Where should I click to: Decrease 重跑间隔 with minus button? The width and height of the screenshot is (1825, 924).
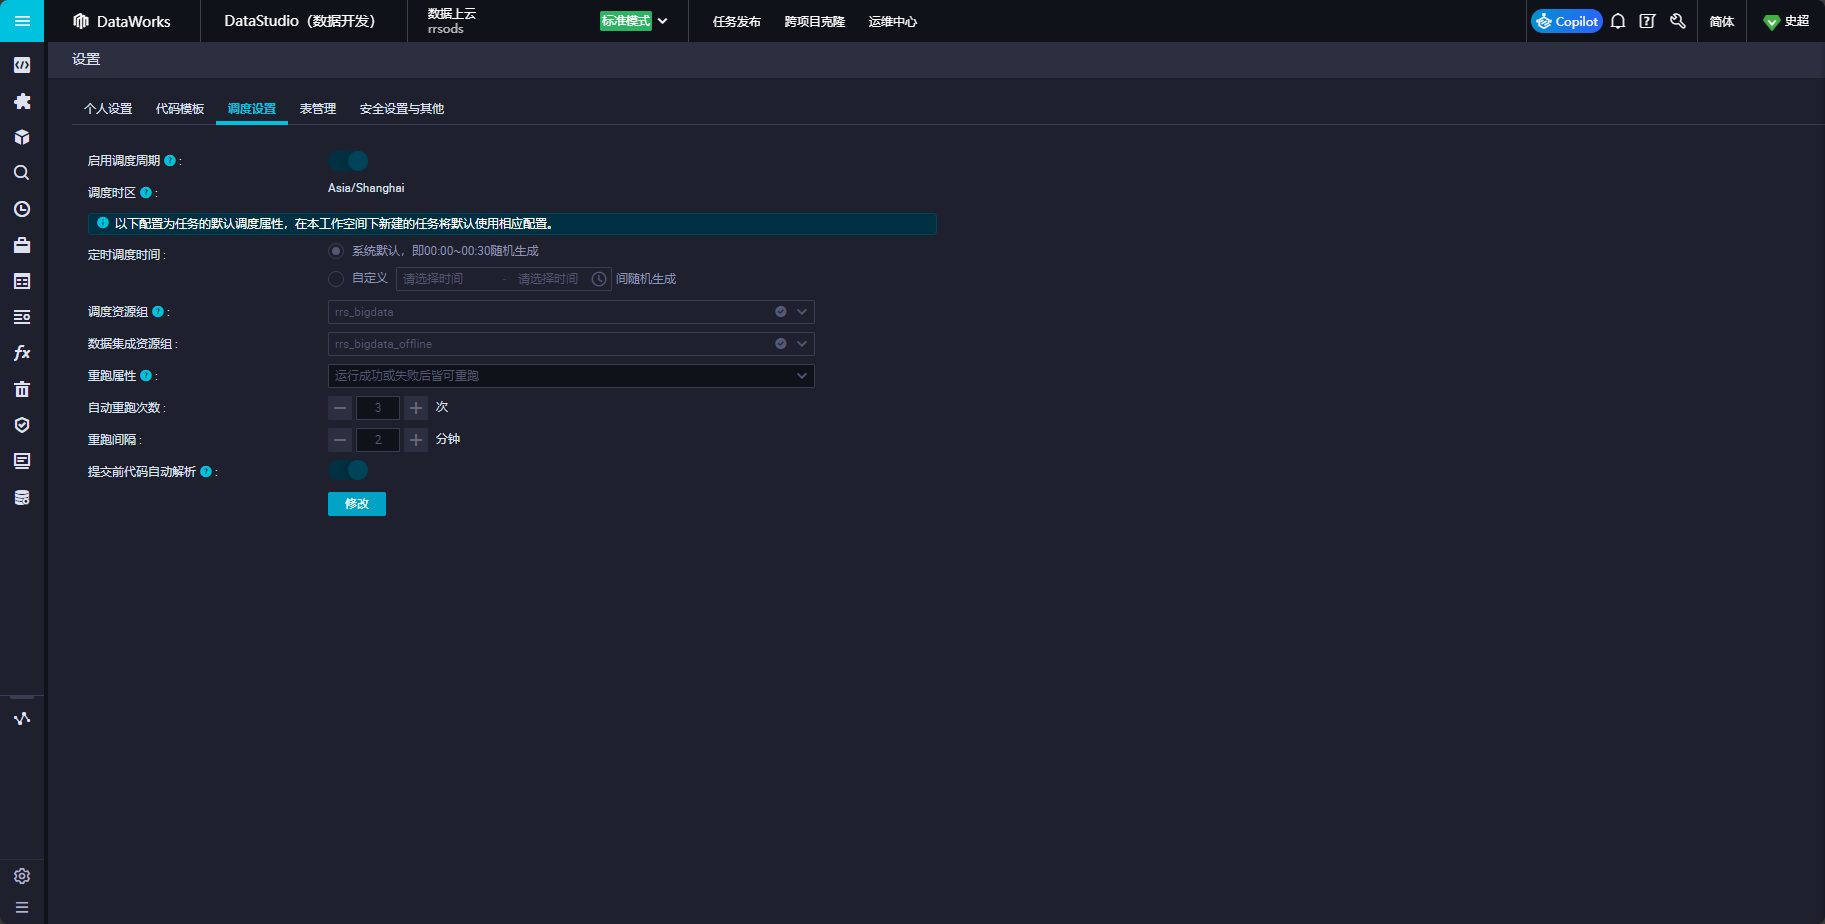click(x=340, y=440)
